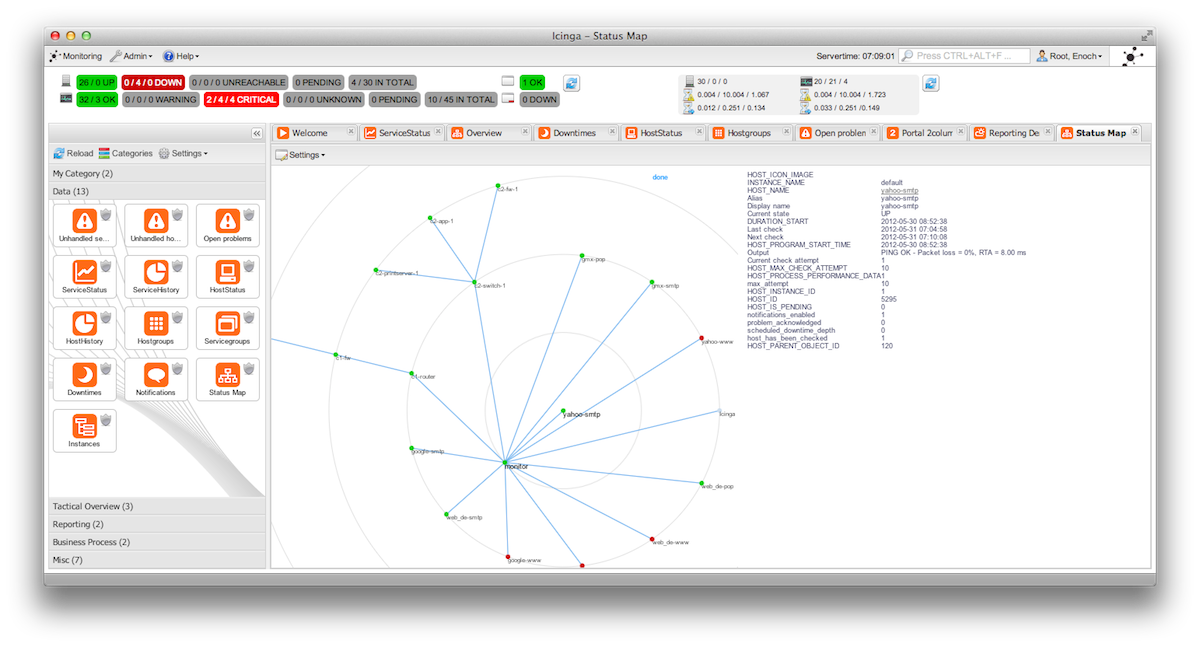Open the Admin menu
This screenshot has height=647, width=1200.
(x=131, y=57)
